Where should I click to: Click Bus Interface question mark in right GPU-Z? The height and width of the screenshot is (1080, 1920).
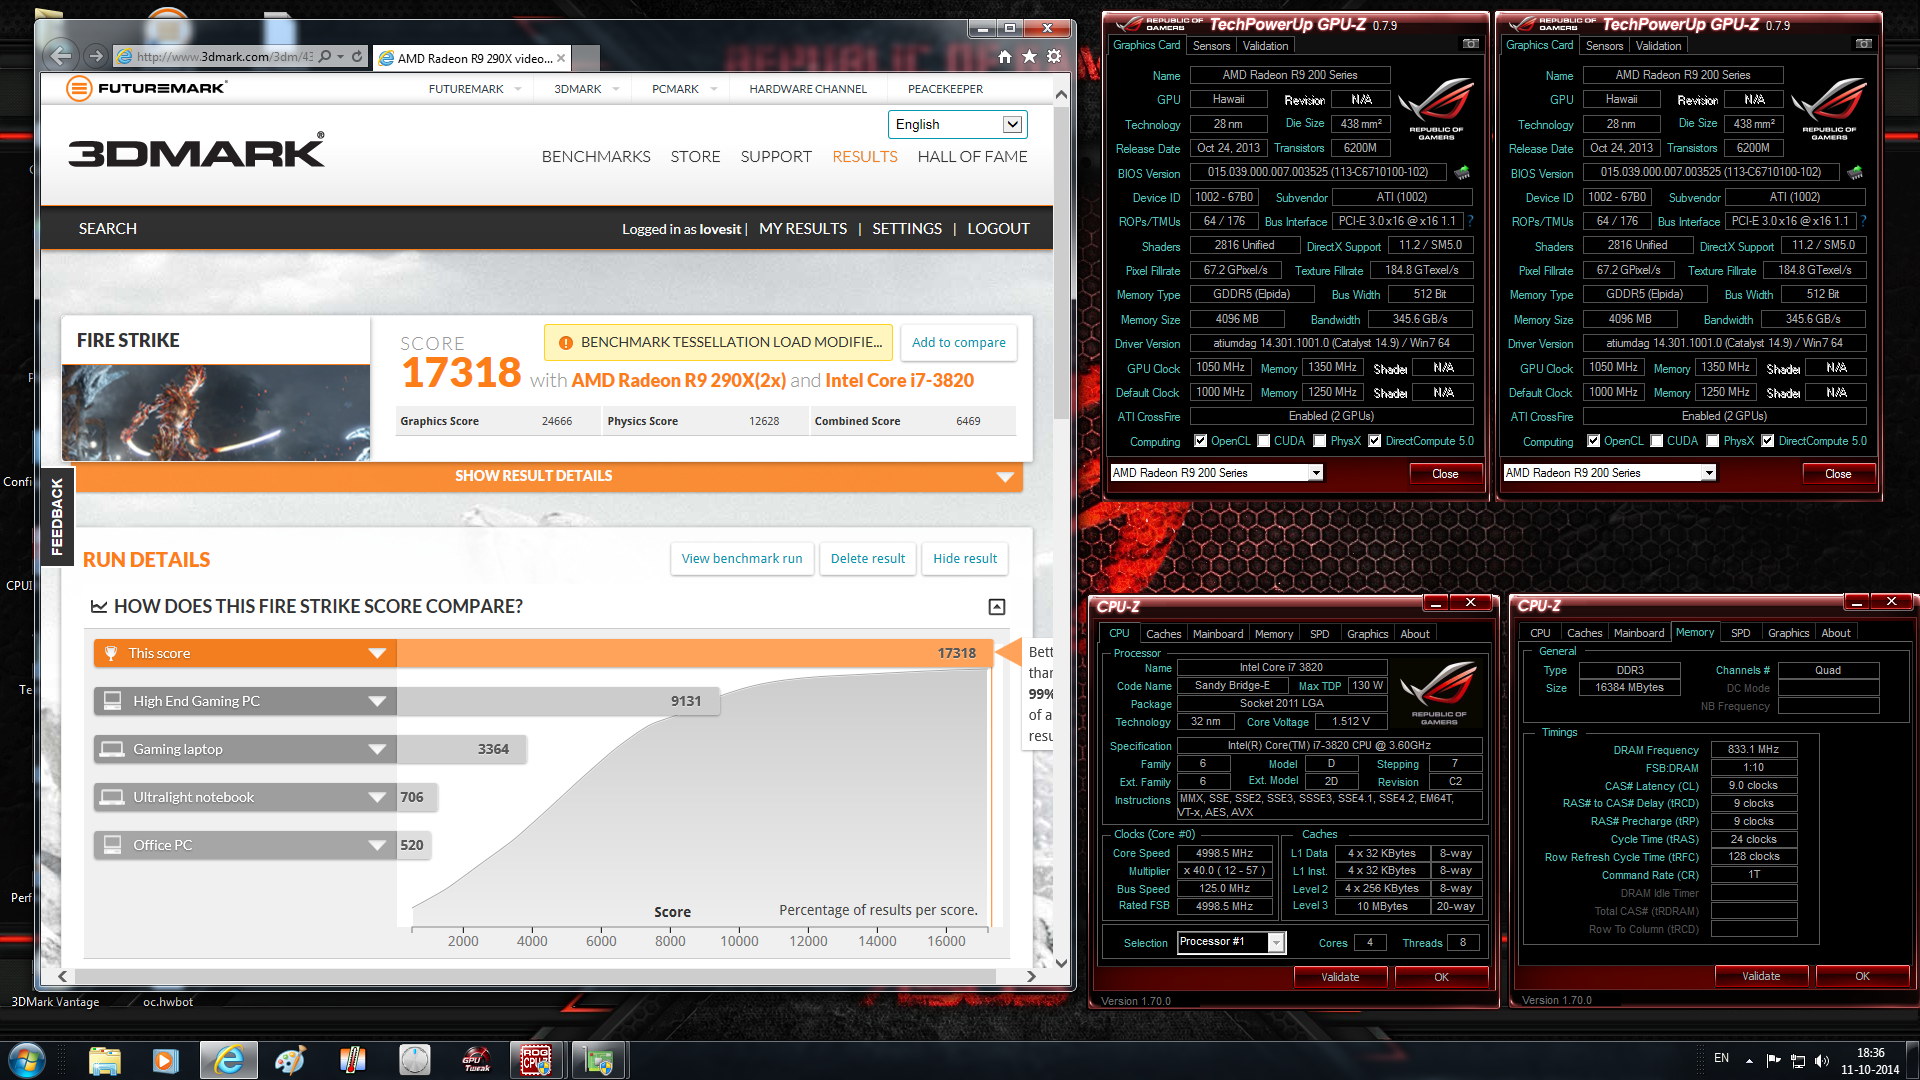(1863, 221)
